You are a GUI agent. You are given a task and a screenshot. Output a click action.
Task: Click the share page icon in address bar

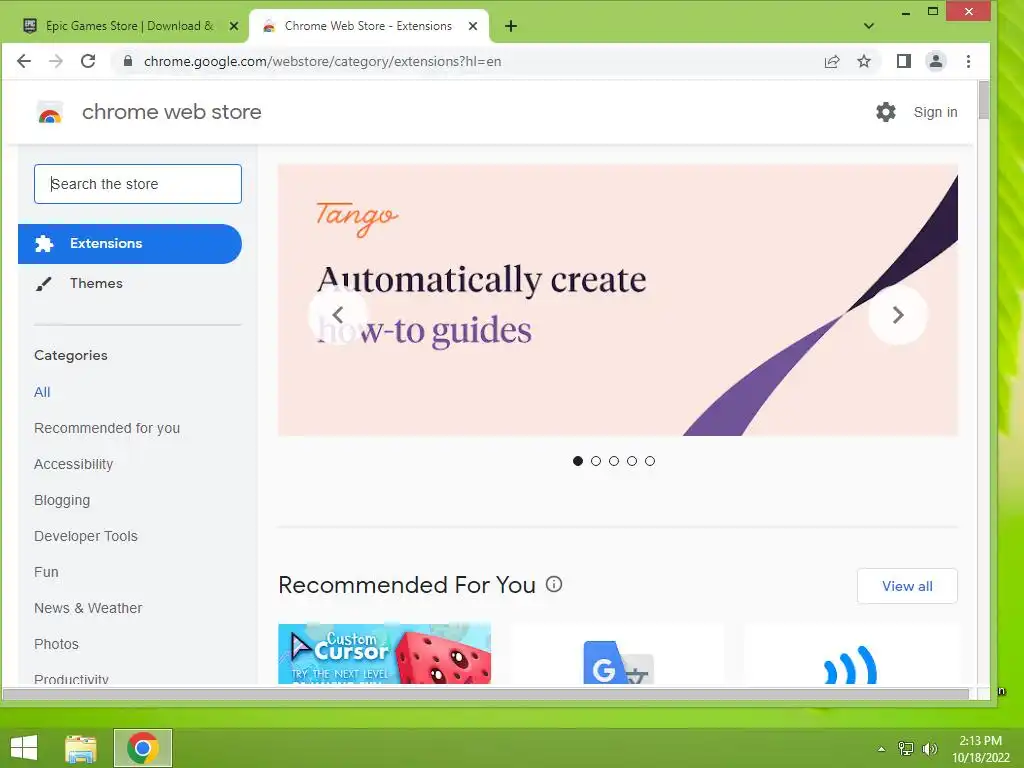(x=831, y=61)
